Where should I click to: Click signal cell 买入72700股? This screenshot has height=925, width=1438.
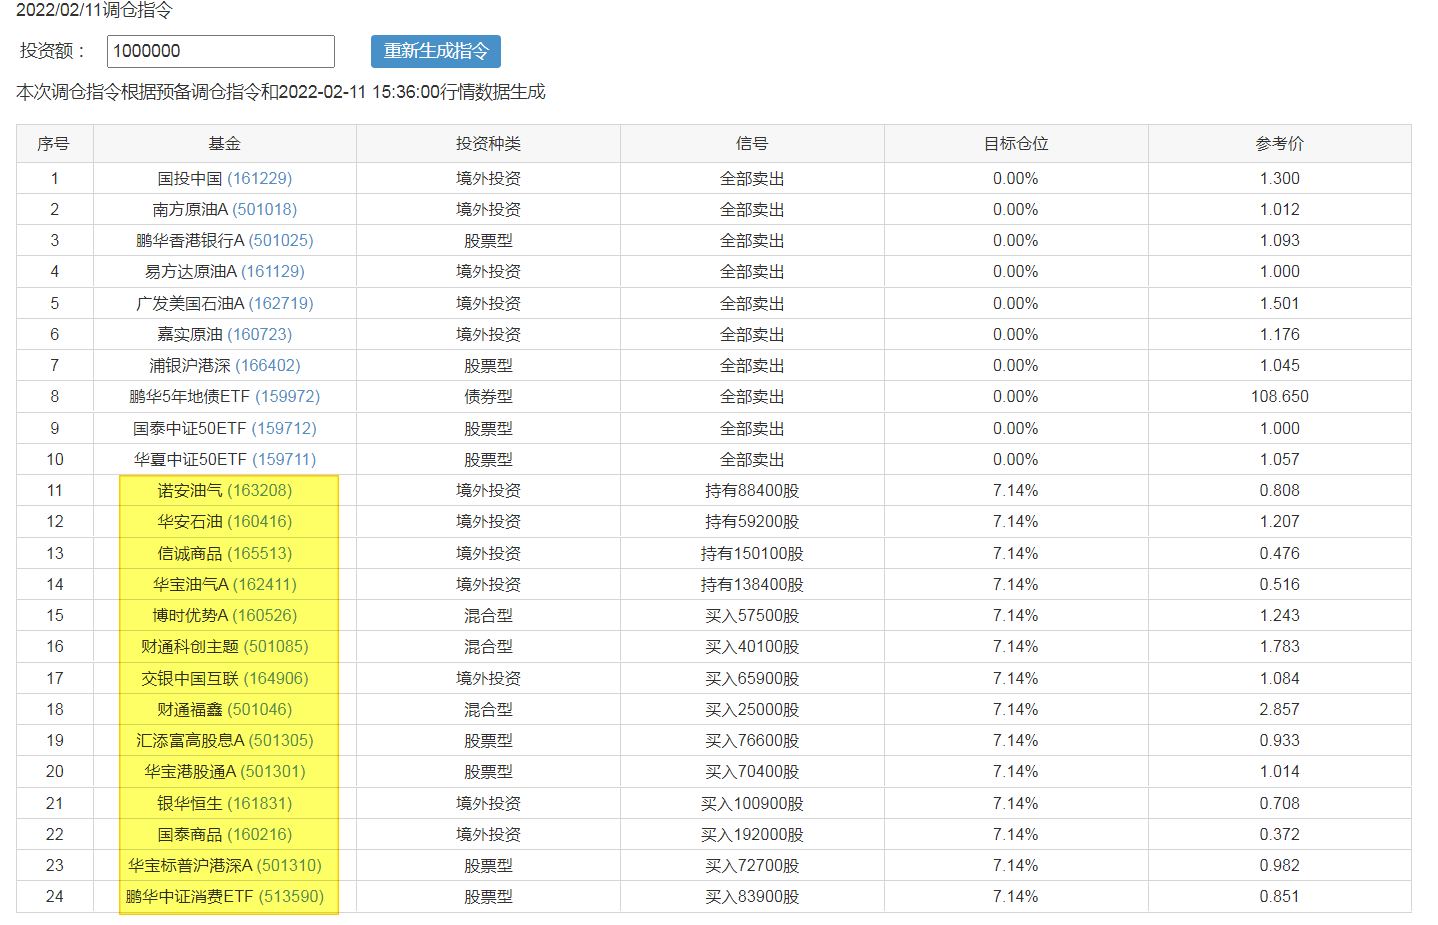752,865
